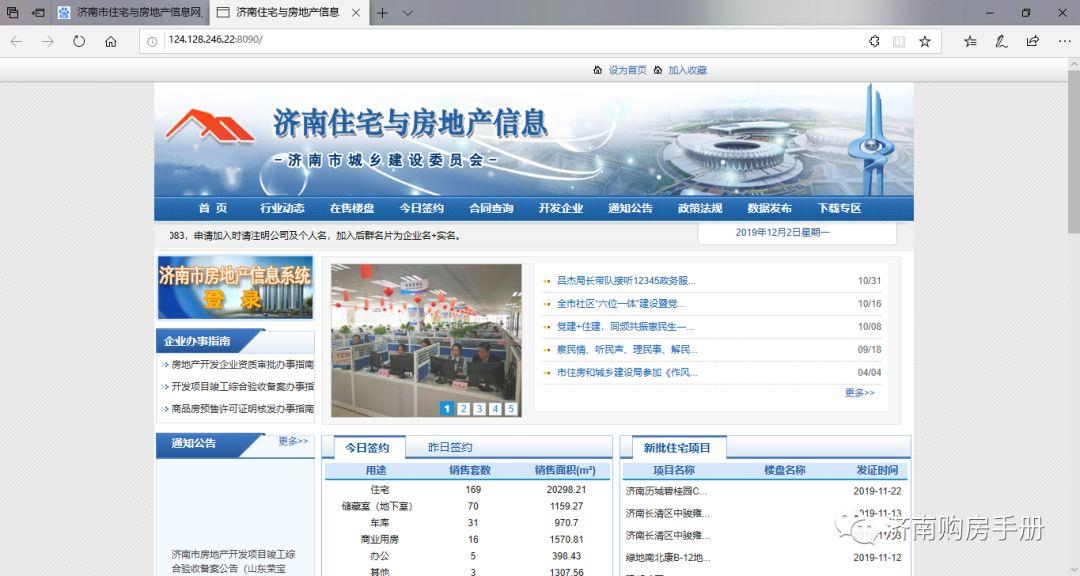This screenshot has height=576, width=1080.
Task: Open the 合同查询 navigation menu item
Action: click(x=491, y=208)
